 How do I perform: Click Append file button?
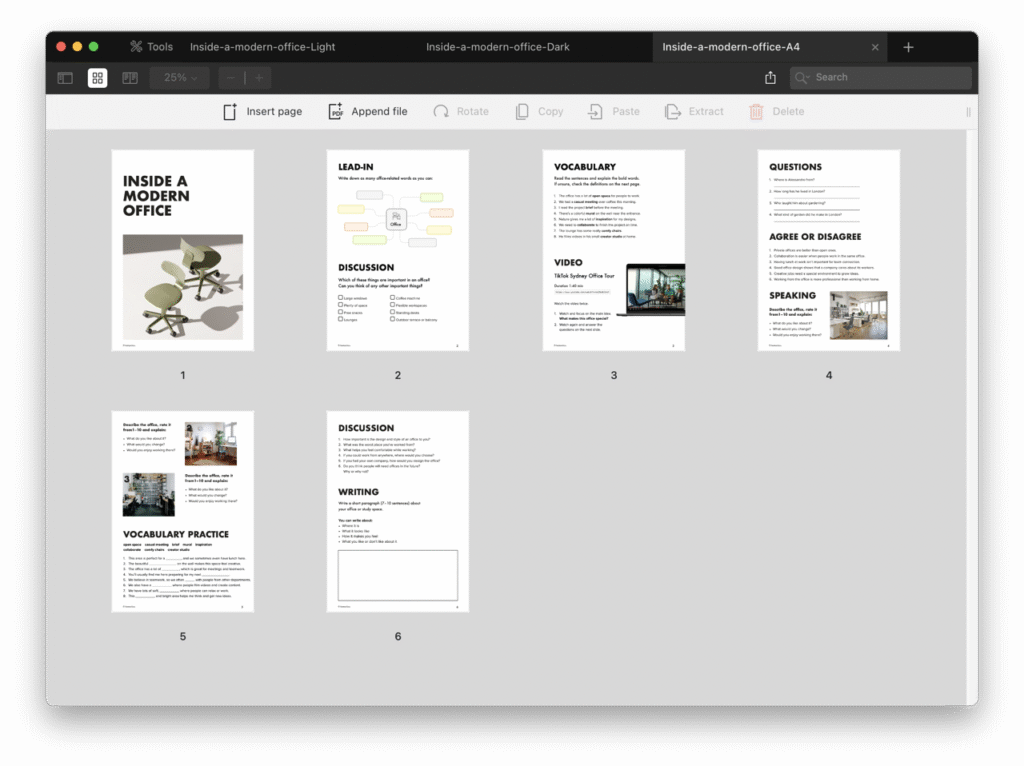[367, 112]
